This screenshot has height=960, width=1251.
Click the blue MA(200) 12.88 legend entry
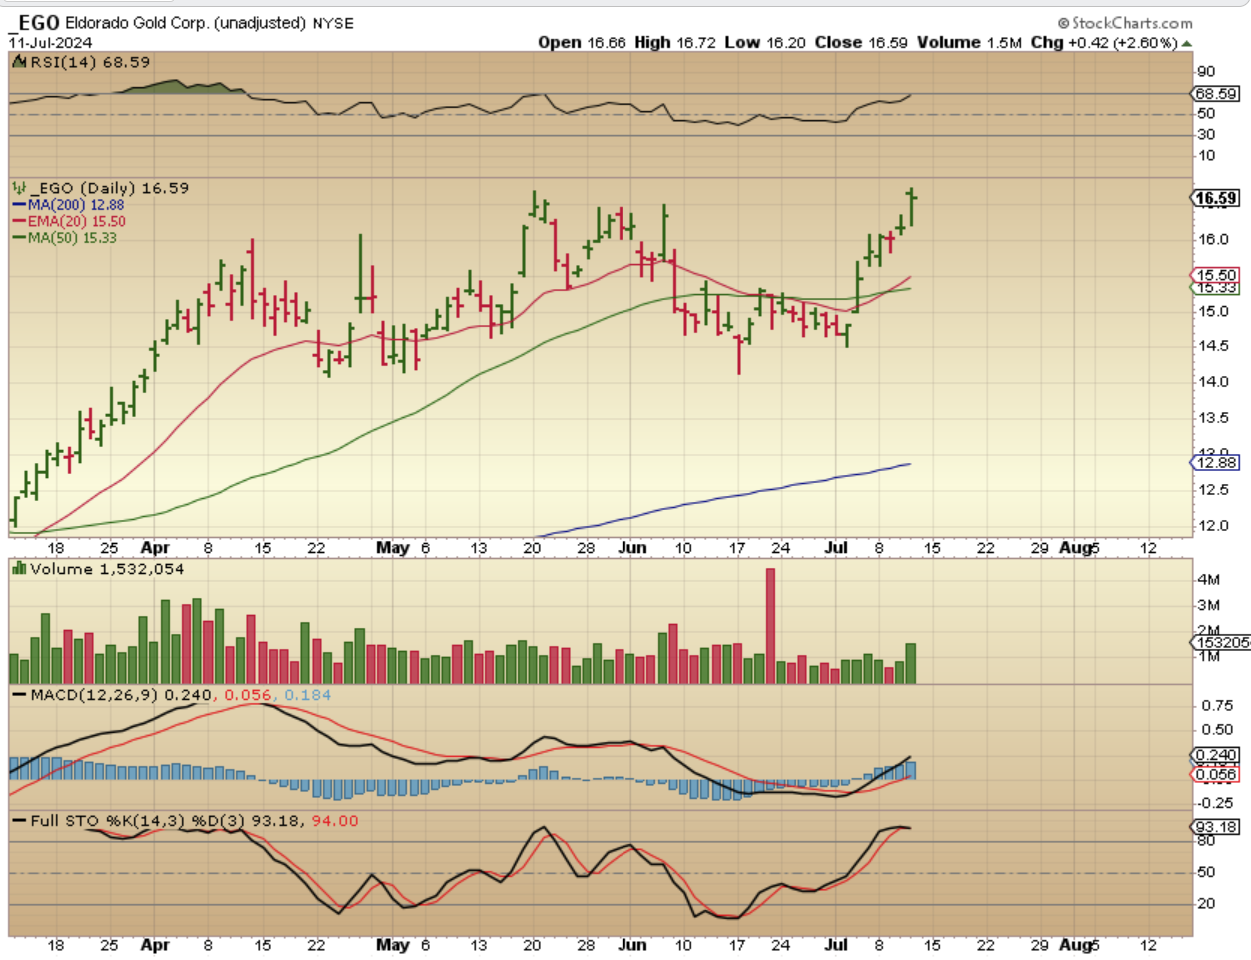[x=68, y=204]
